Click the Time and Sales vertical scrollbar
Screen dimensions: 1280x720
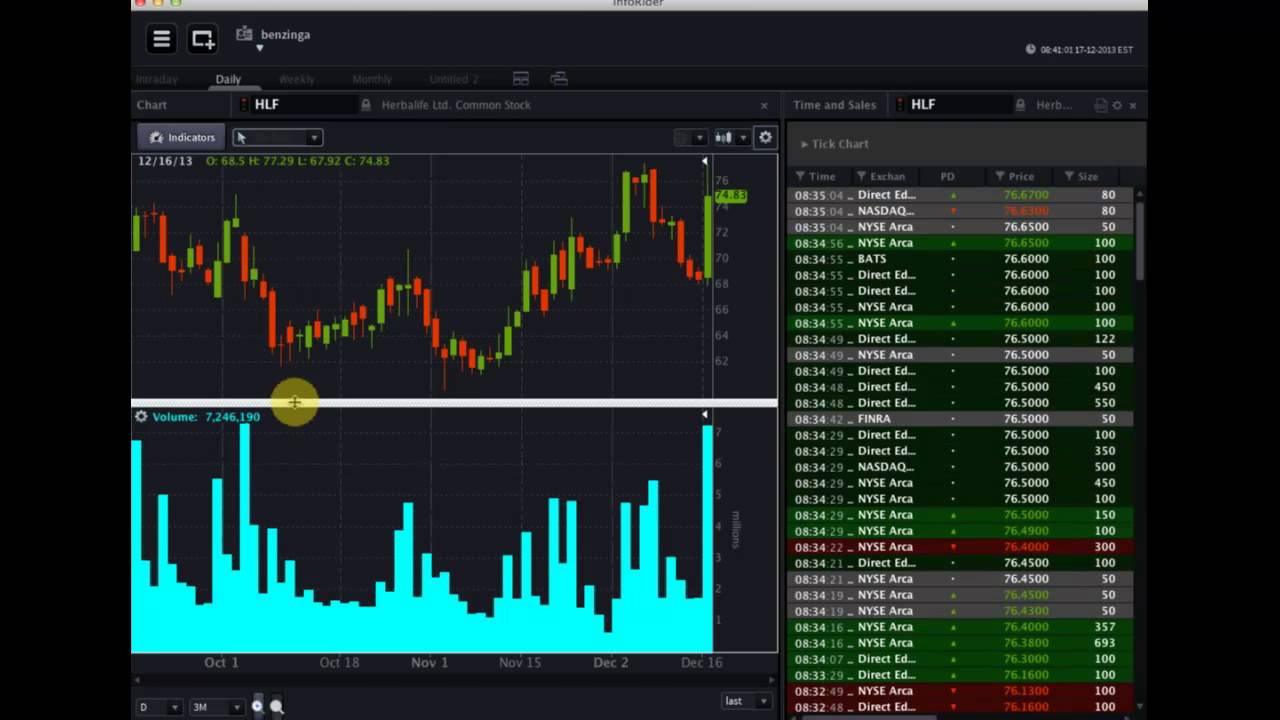coord(1139,240)
